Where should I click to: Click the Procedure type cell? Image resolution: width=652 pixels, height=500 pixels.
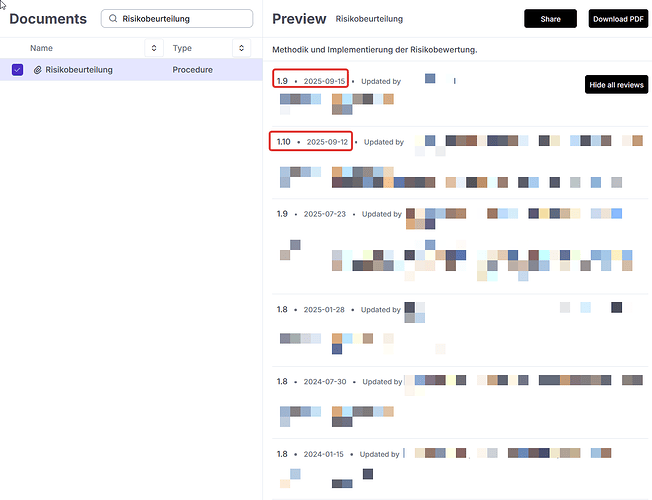coord(193,70)
